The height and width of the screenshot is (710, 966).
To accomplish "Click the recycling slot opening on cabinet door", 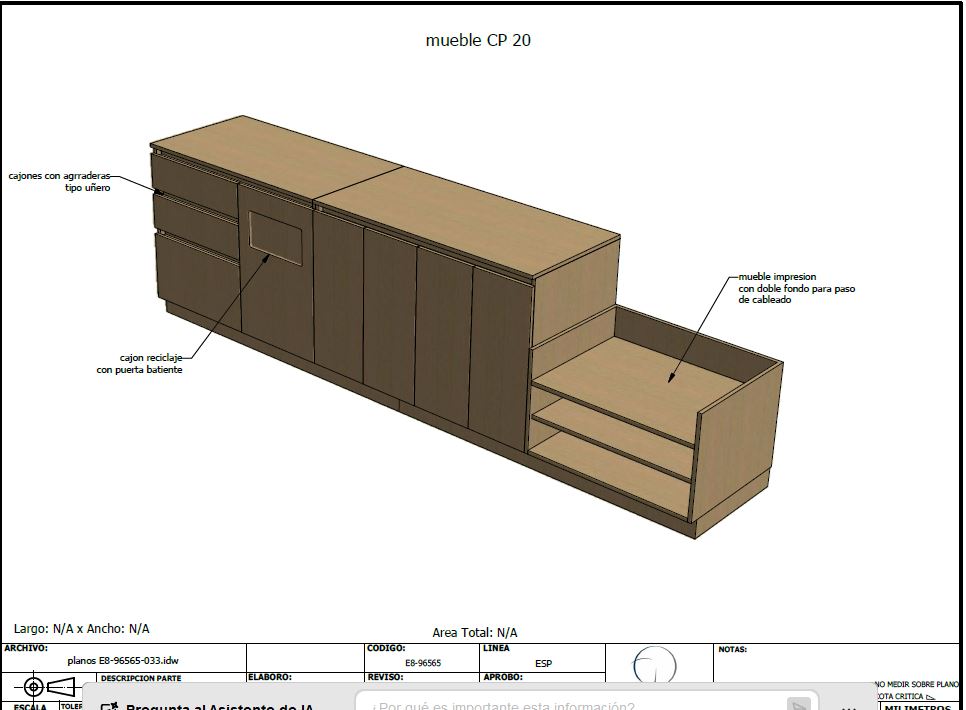I will pyautogui.click(x=276, y=237).
